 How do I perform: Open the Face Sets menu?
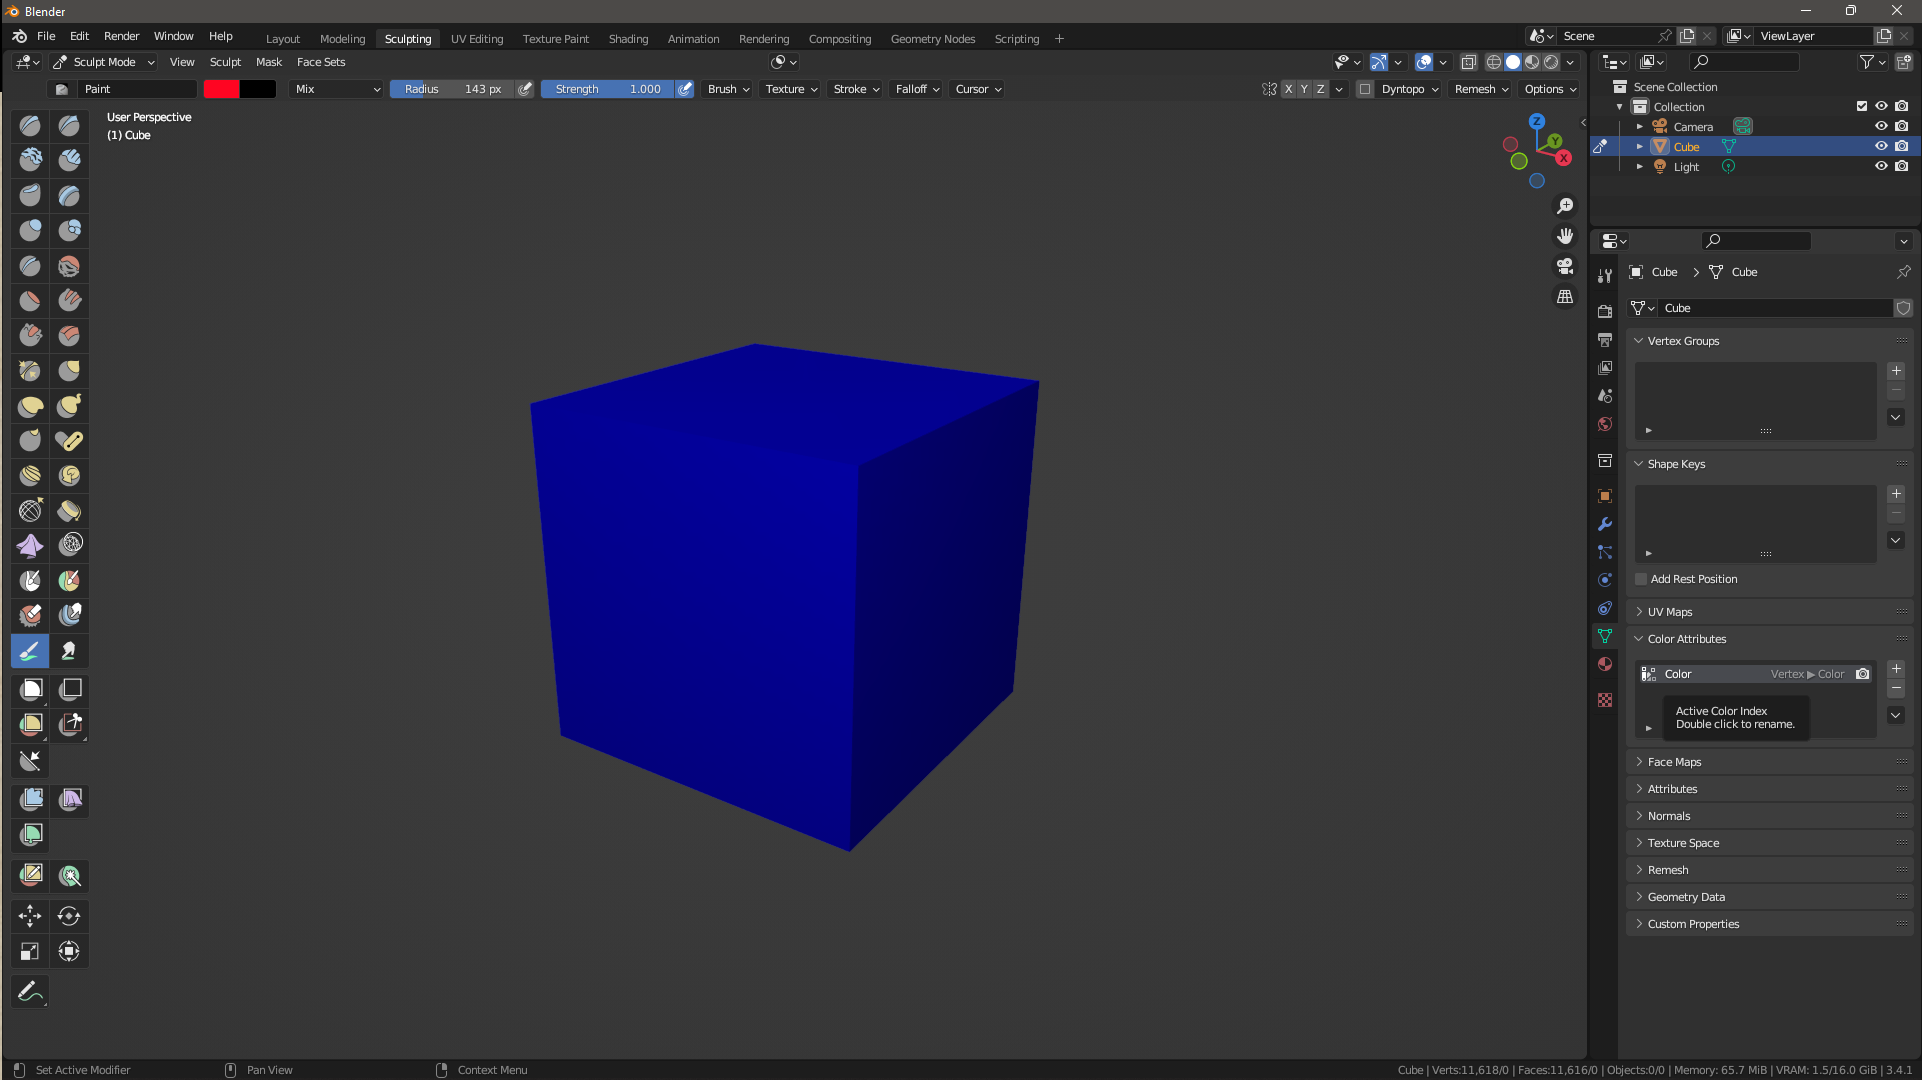pyautogui.click(x=321, y=62)
